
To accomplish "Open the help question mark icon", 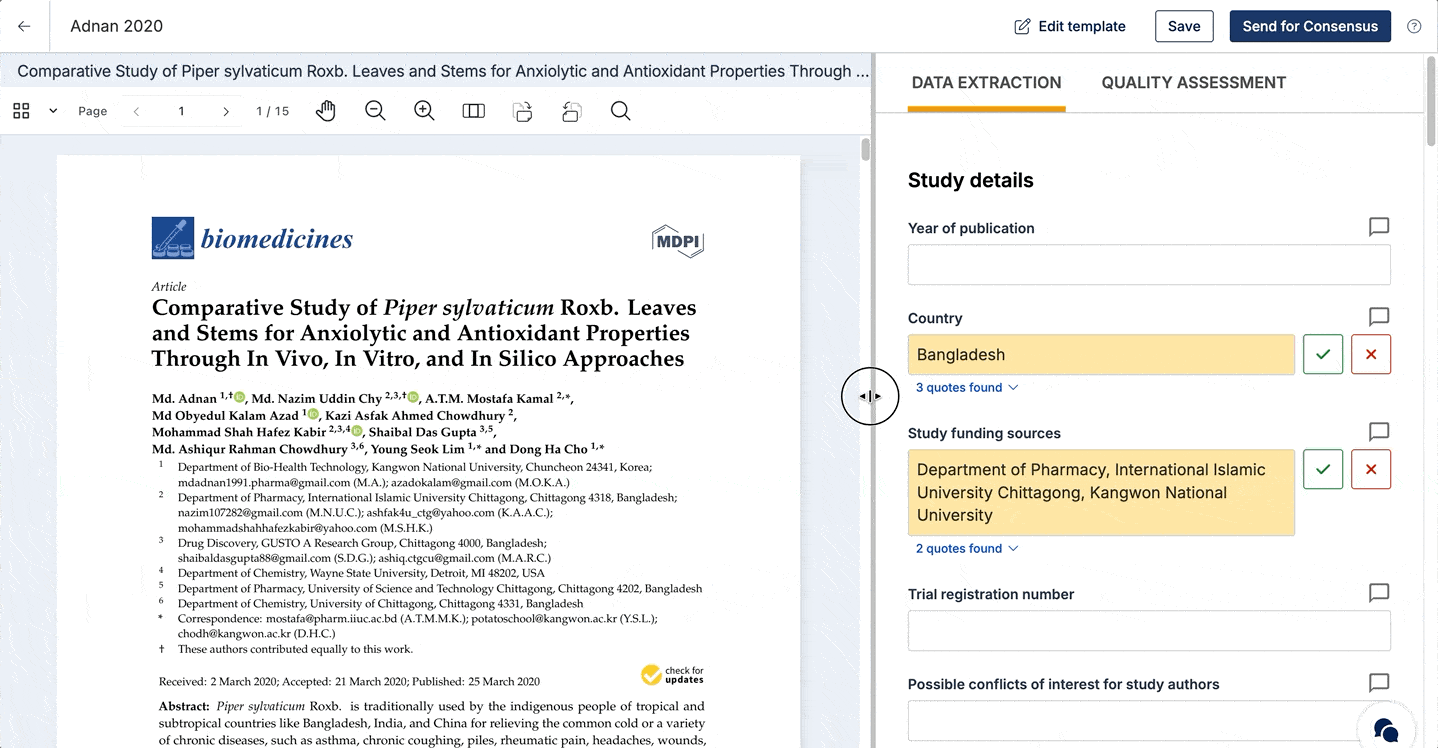I will click(x=1414, y=26).
